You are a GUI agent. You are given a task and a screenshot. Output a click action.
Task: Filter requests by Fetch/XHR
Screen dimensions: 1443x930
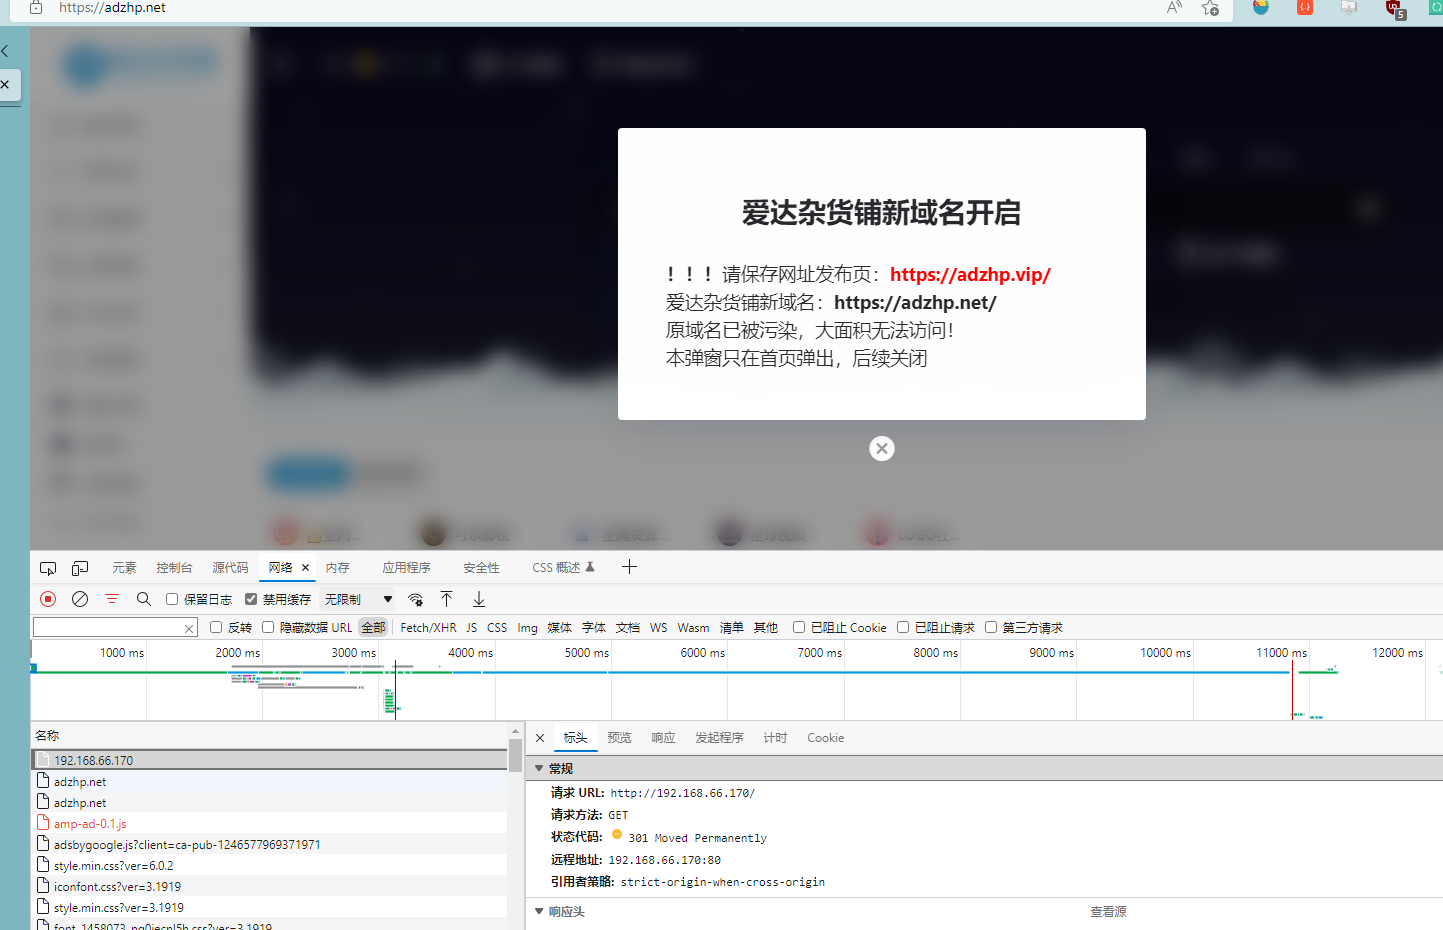428,628
